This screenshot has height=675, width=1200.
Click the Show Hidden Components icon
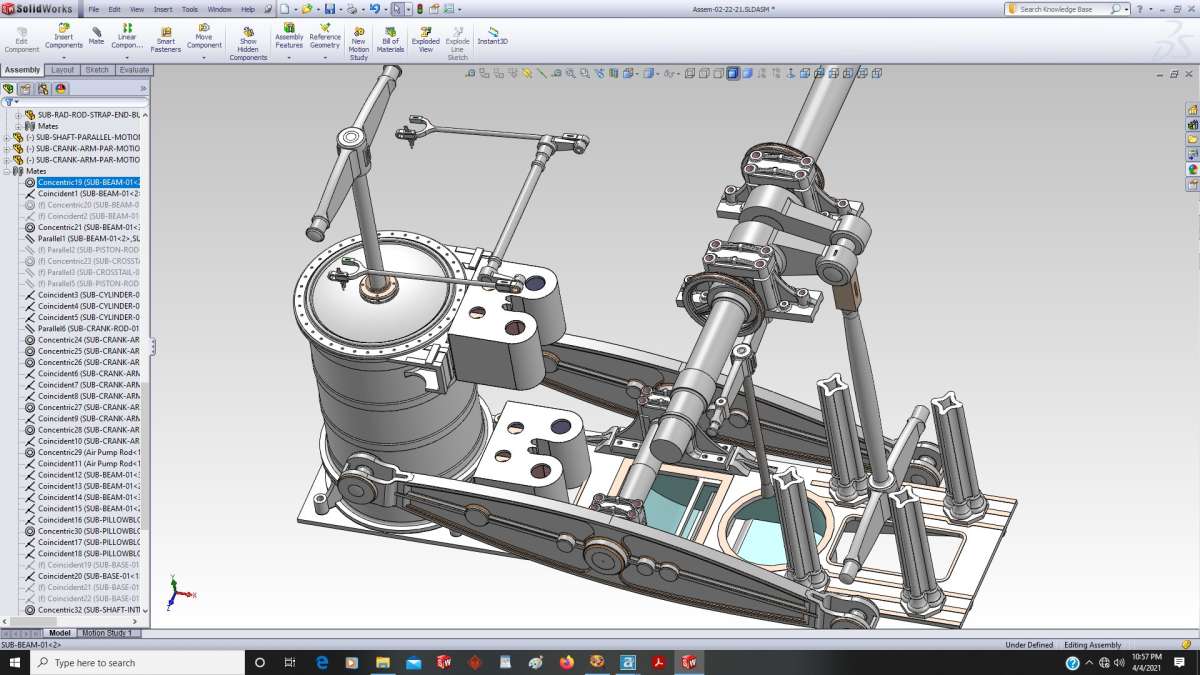248,43
